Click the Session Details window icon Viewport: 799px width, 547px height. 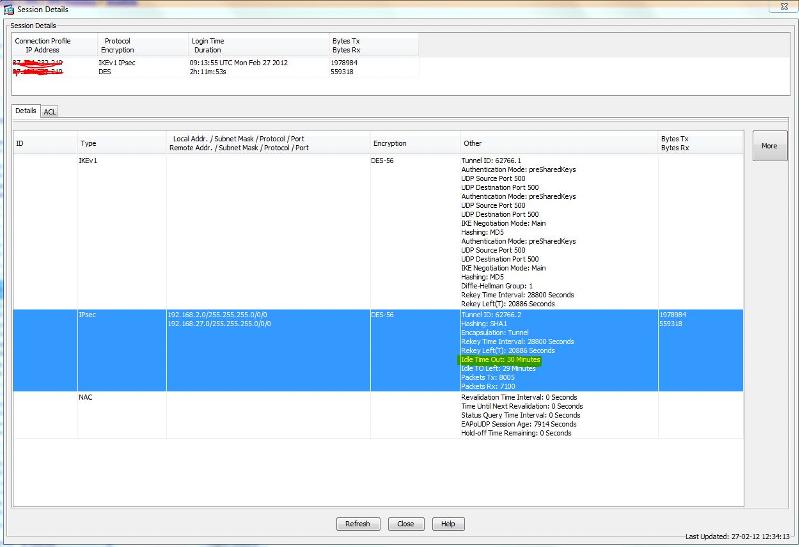tap(8, 9)
